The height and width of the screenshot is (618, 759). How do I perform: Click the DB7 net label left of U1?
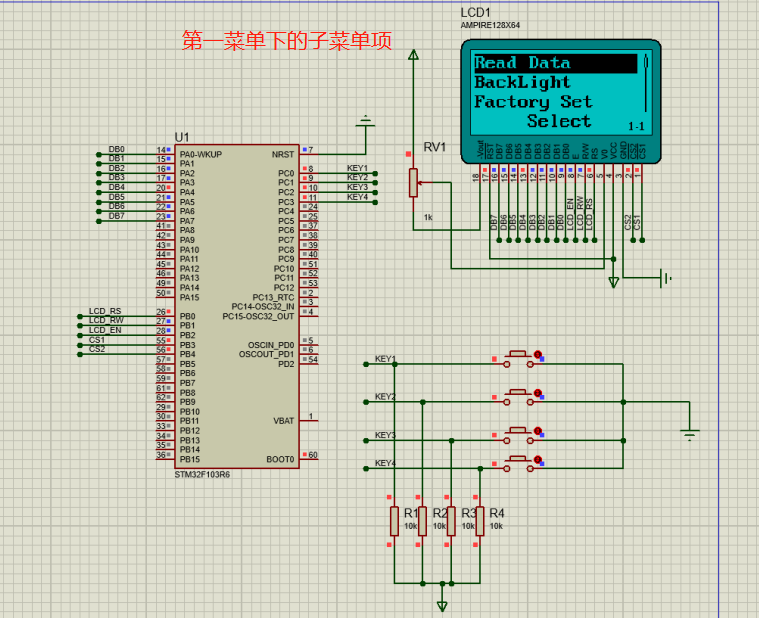pos(117,216)
